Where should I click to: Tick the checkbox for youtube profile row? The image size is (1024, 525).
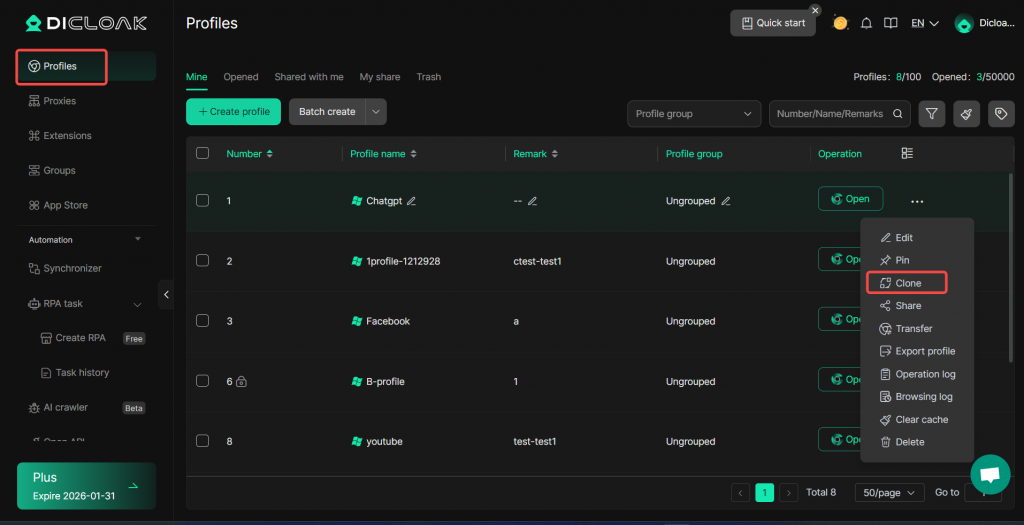[203, 441]
